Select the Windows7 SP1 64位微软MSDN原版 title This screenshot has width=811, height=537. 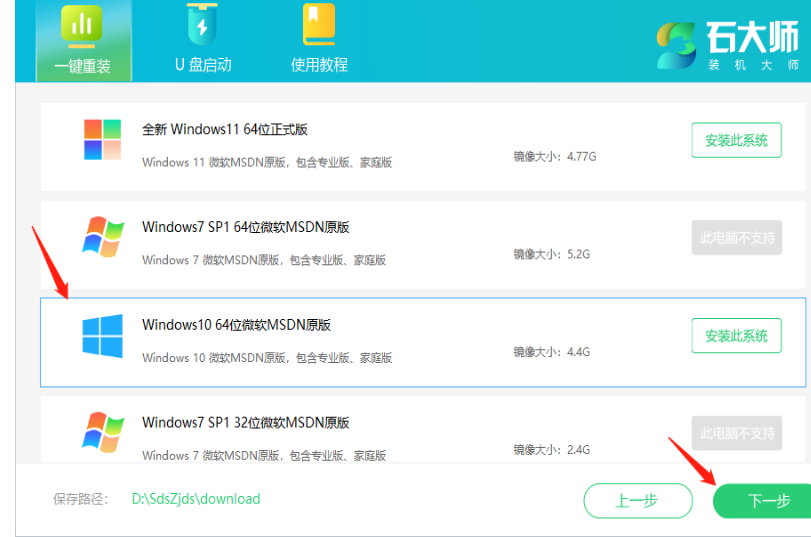246,227
